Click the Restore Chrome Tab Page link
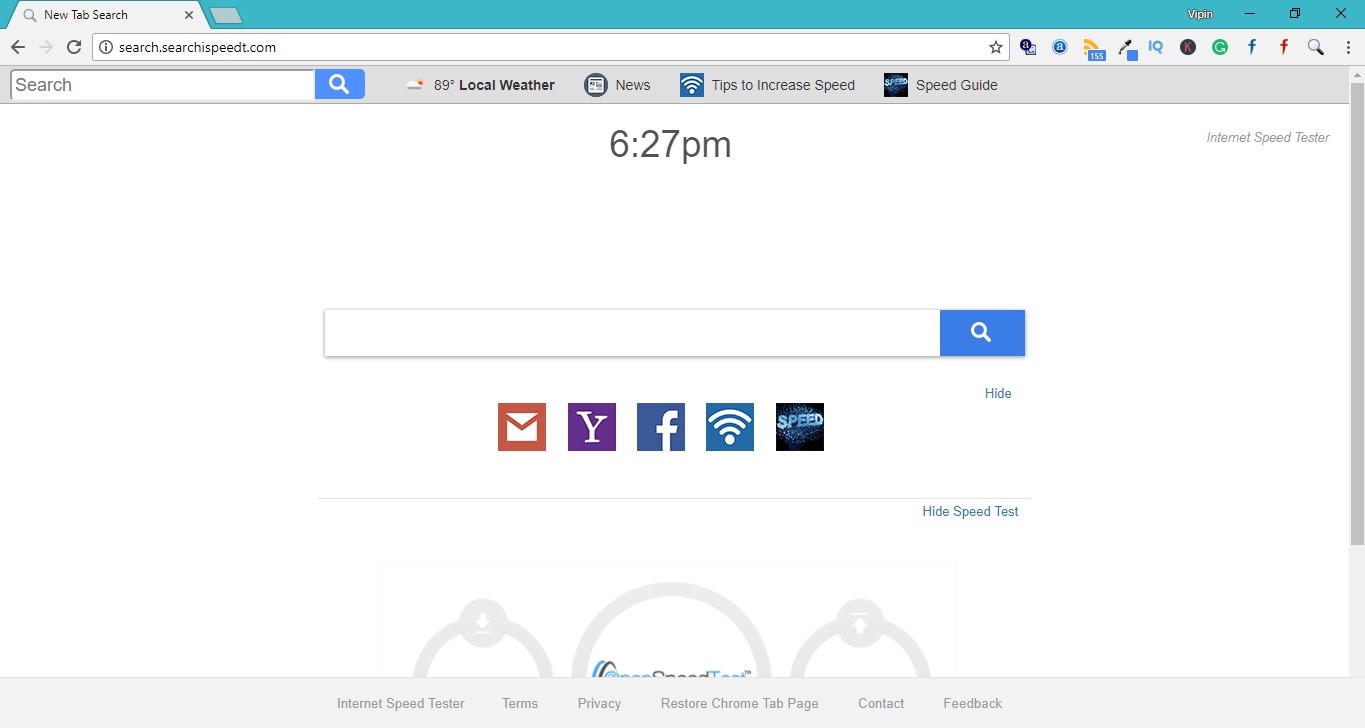The image size is (1365, 728). coord(738,703)
